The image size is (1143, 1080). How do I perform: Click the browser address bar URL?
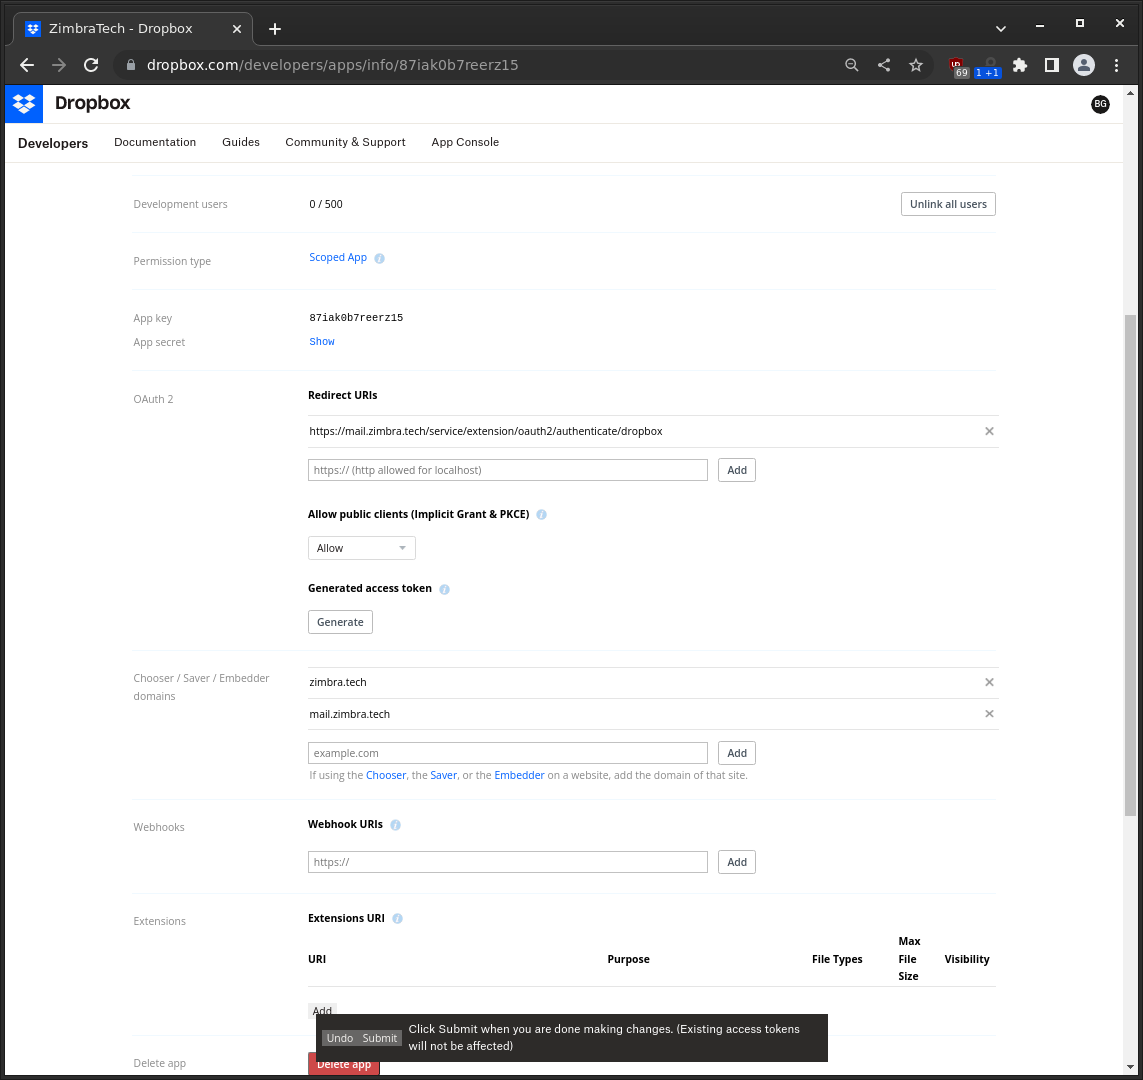pos(332,65)
